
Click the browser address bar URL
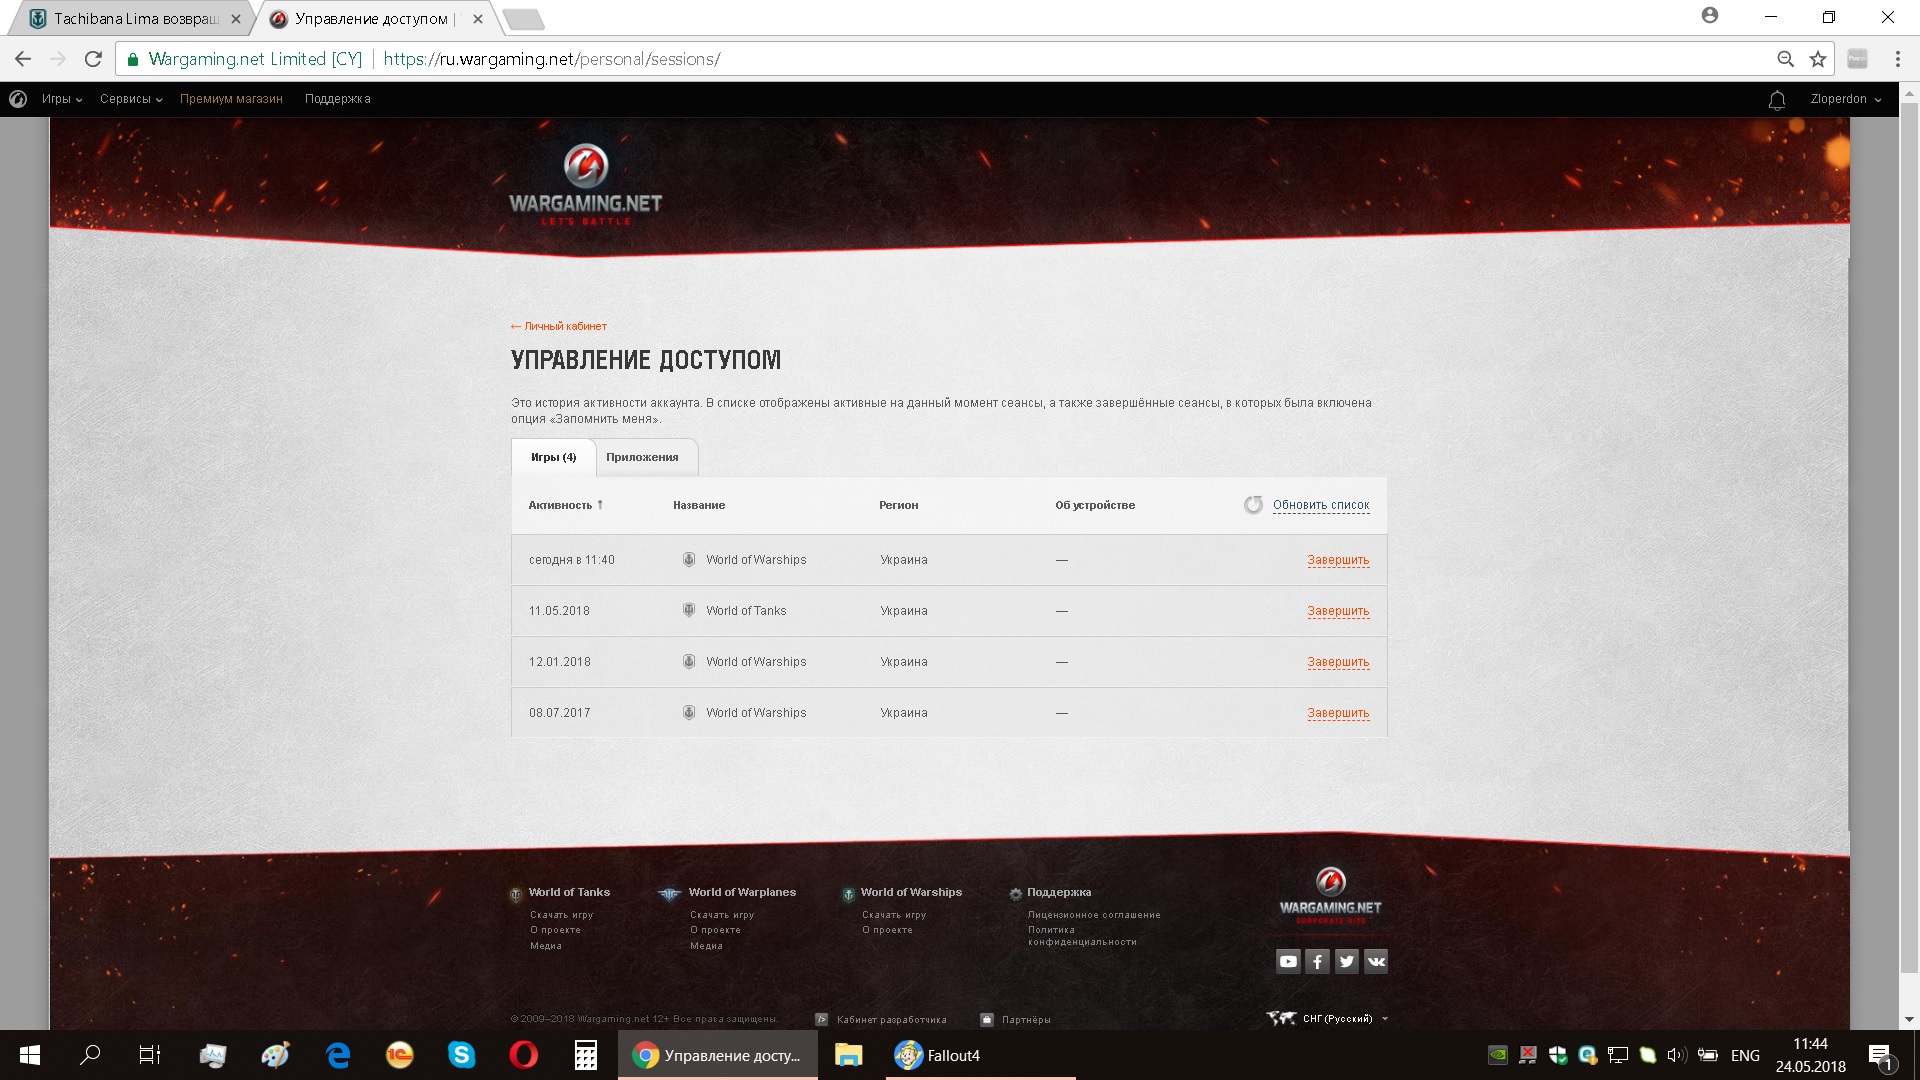click(551, 59)
